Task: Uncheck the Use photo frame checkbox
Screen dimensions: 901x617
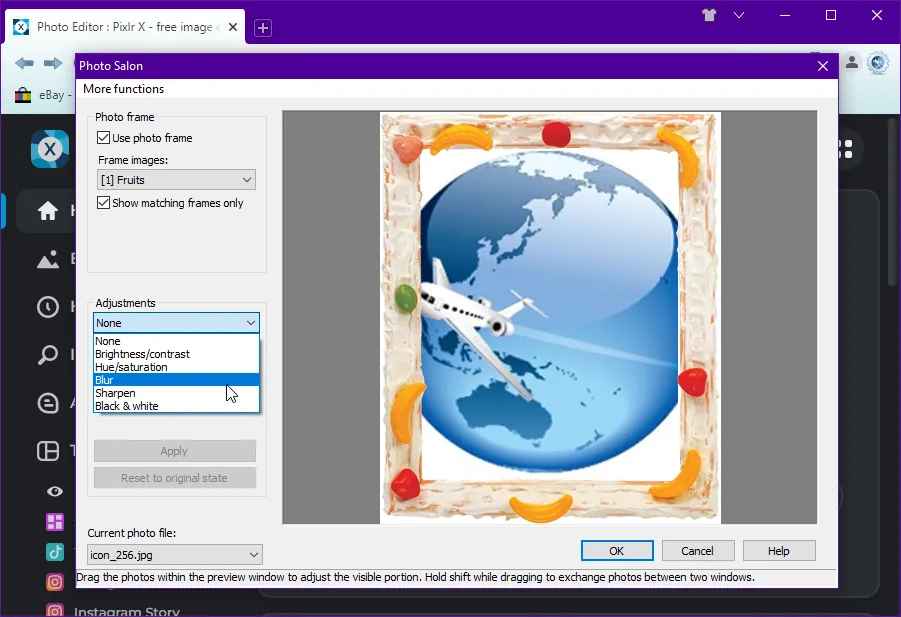Action: click(x=103, y=138)
